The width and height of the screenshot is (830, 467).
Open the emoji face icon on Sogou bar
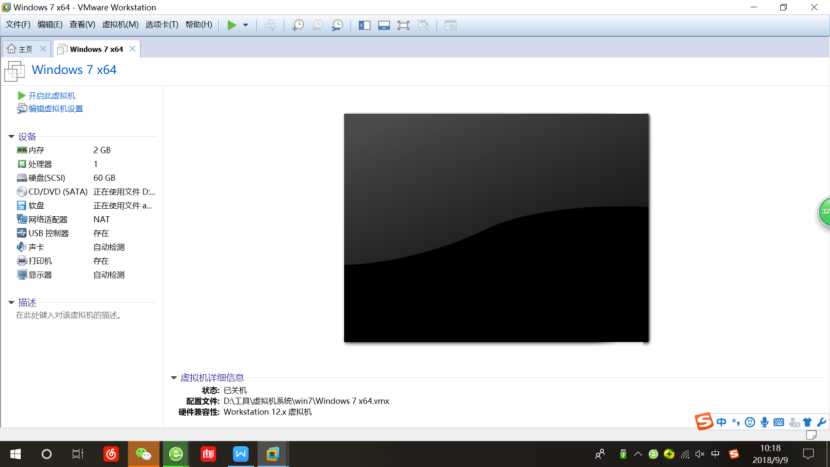click(750, 422)
